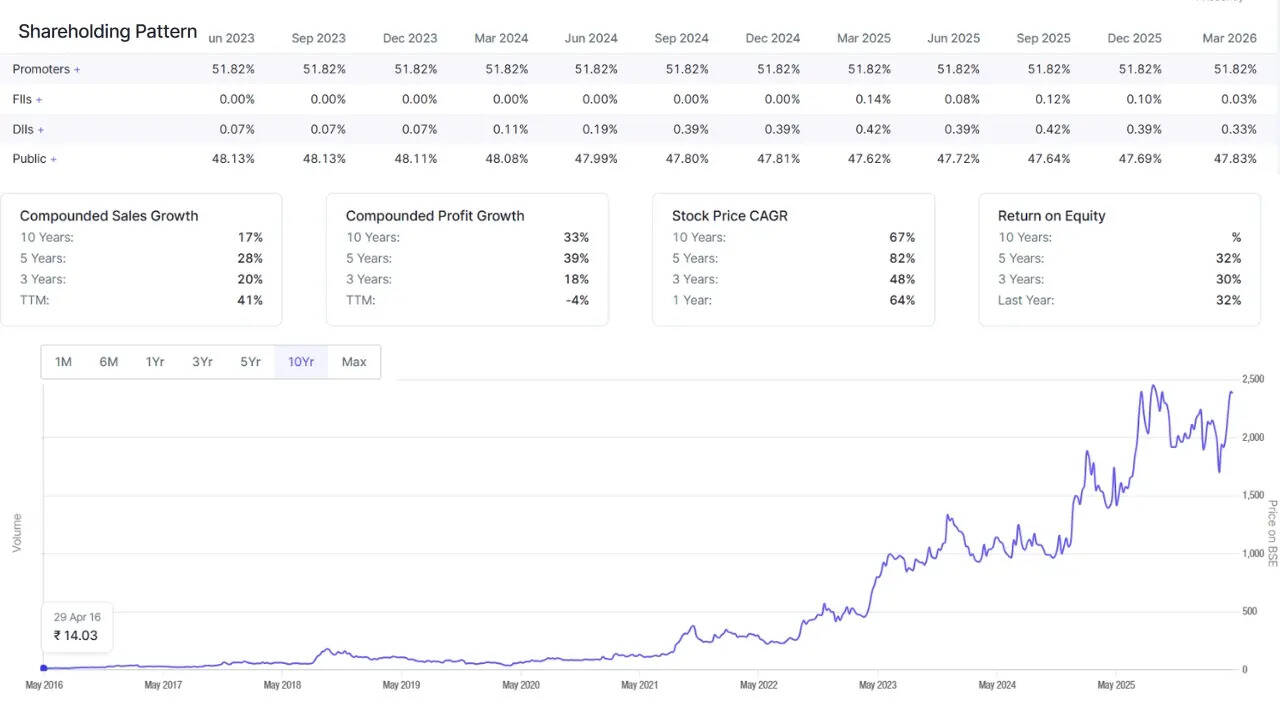This screenshot has height=720, width=1280.
Task: Switch chart to 3Yr range
Action: [x=202, y=362]
